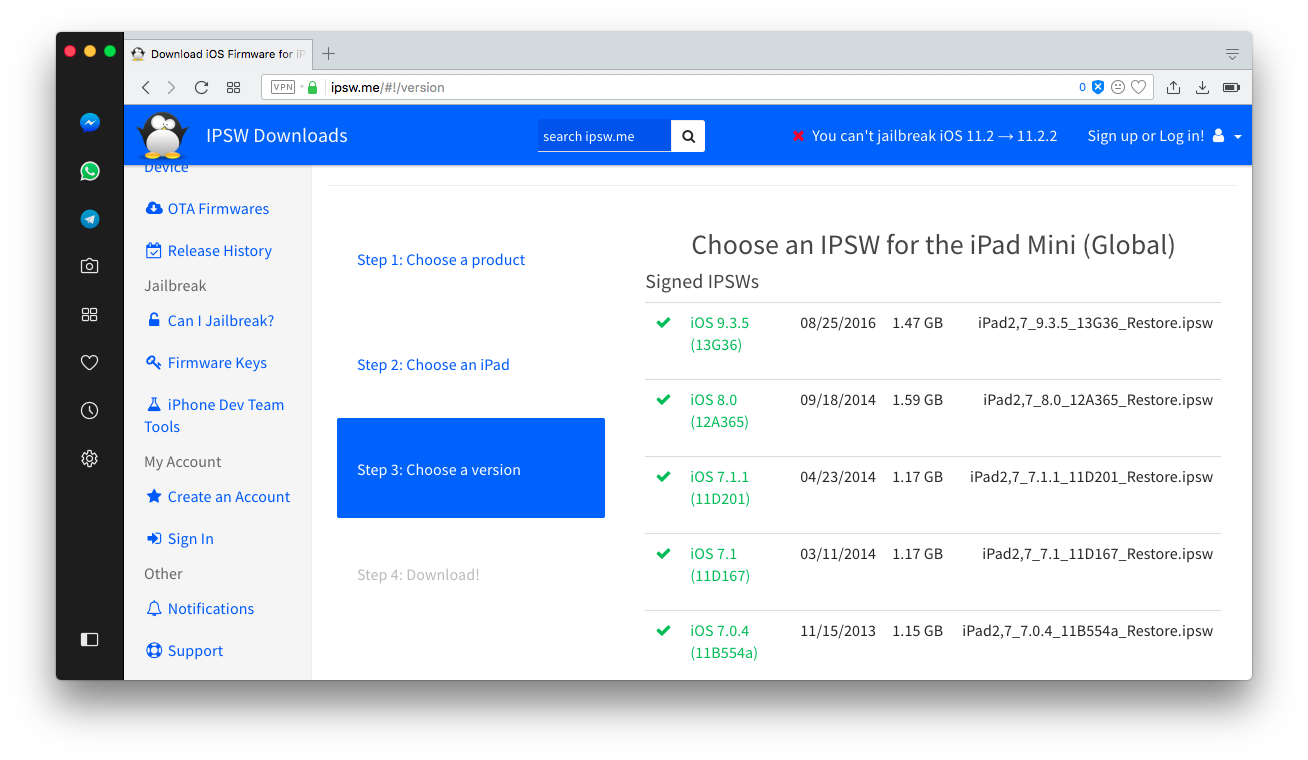This screenshot has height=760, width=1308.
Task: Reload the page
Action: (201, 87)
